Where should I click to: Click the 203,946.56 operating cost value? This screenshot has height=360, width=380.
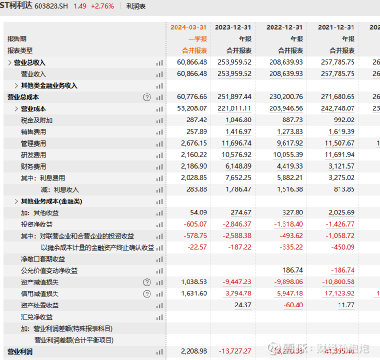(286, 109)
